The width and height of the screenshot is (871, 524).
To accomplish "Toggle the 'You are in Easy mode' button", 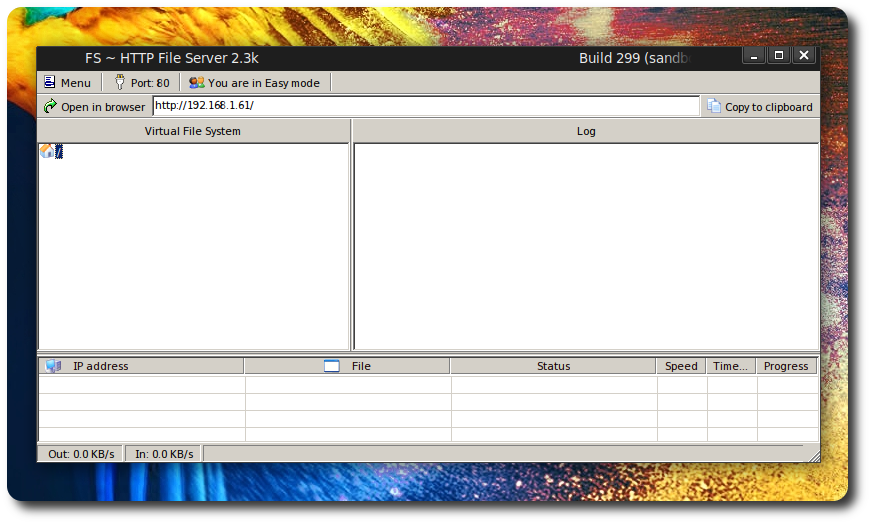I will (255, 83).
